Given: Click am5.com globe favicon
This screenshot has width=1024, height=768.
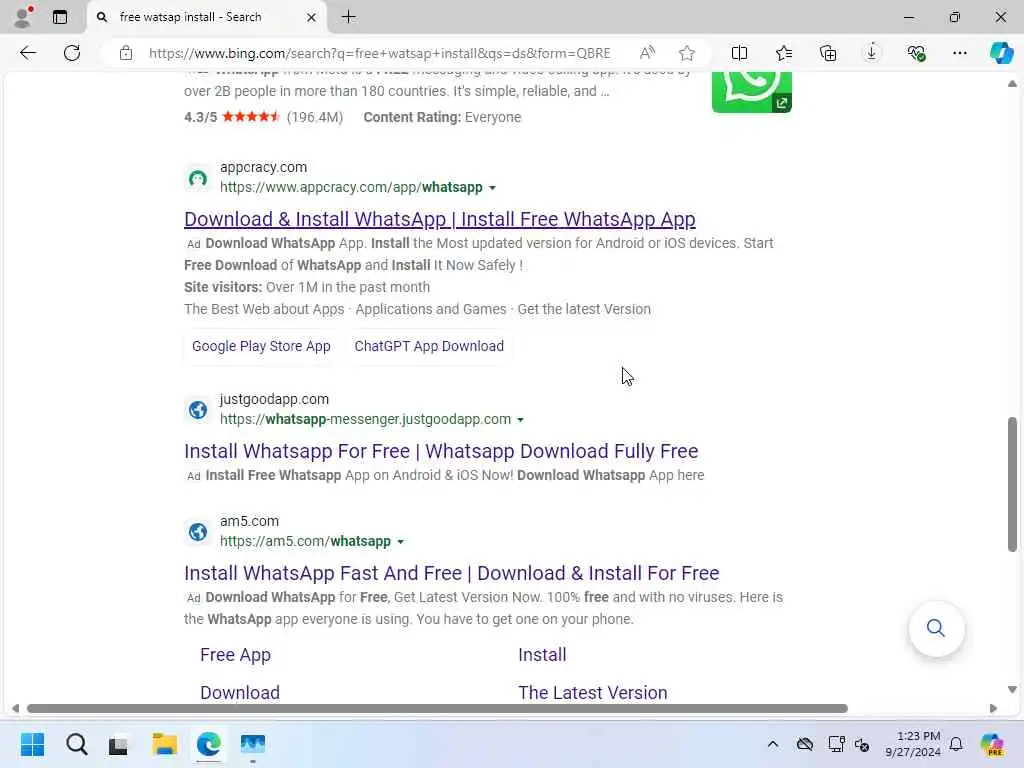Looking at the screenshot, I should [198, 532].
